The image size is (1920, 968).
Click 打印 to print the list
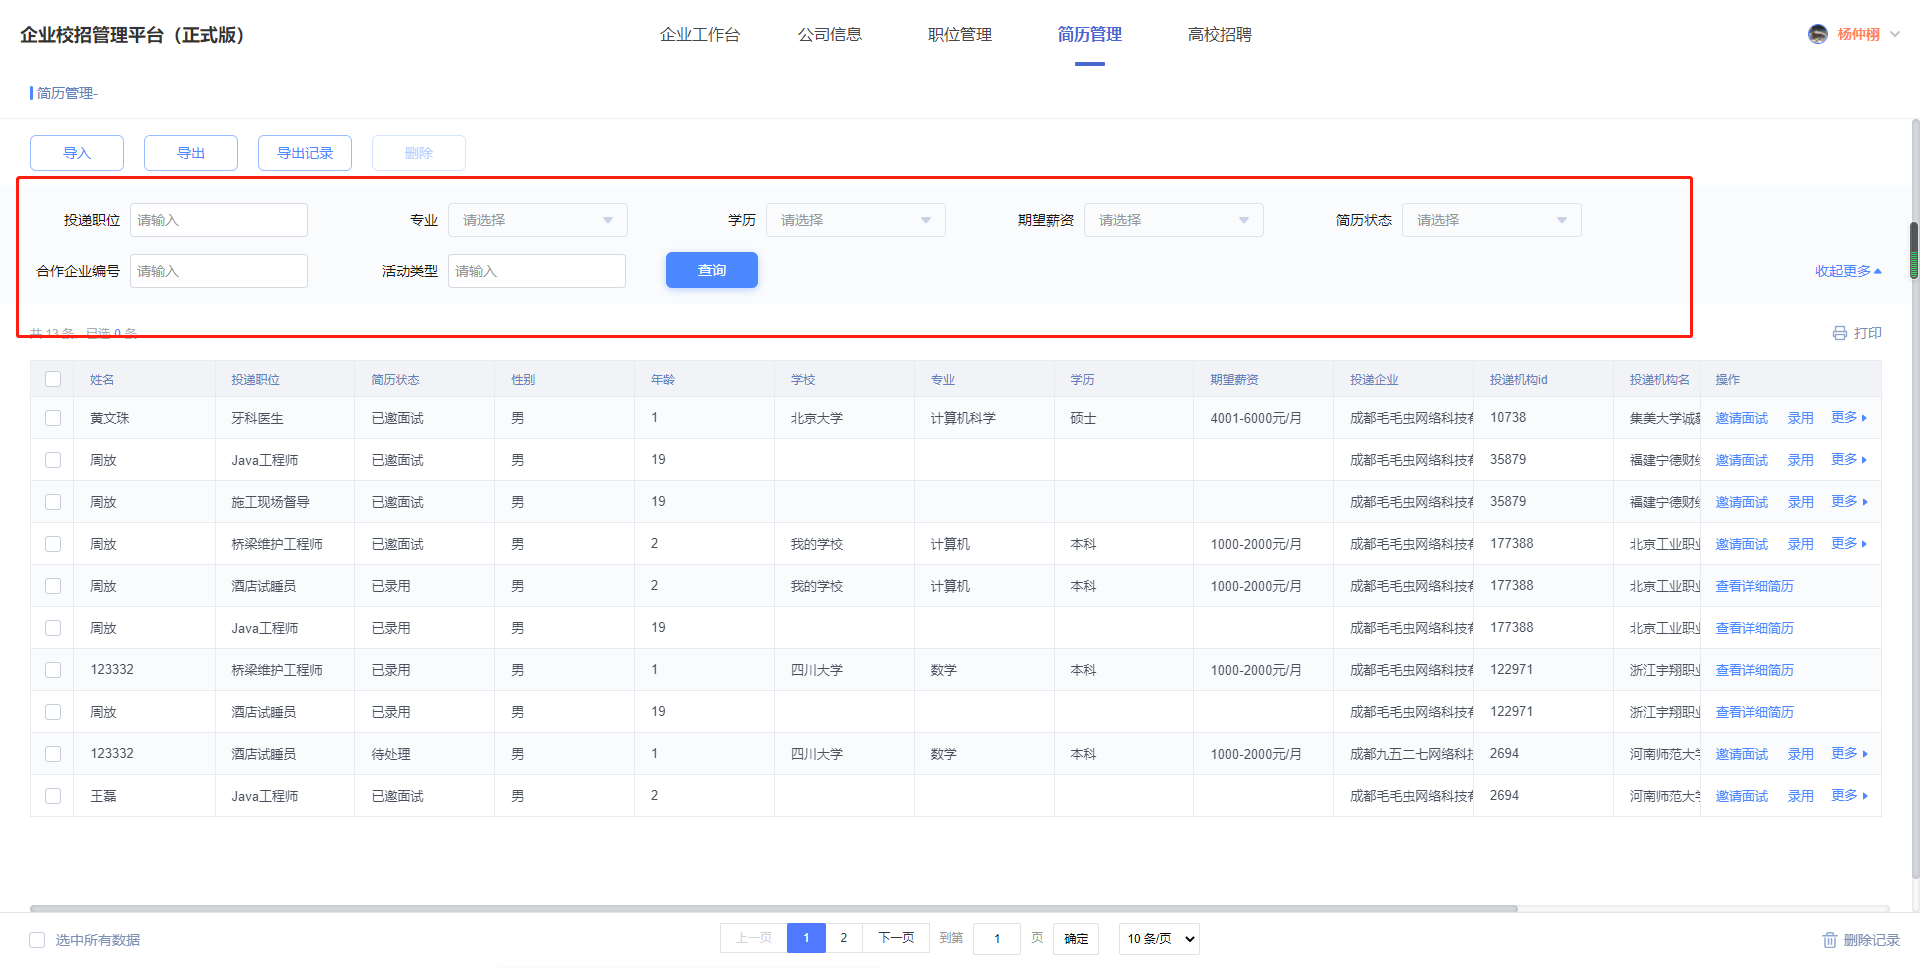[x=1867, y=333]
